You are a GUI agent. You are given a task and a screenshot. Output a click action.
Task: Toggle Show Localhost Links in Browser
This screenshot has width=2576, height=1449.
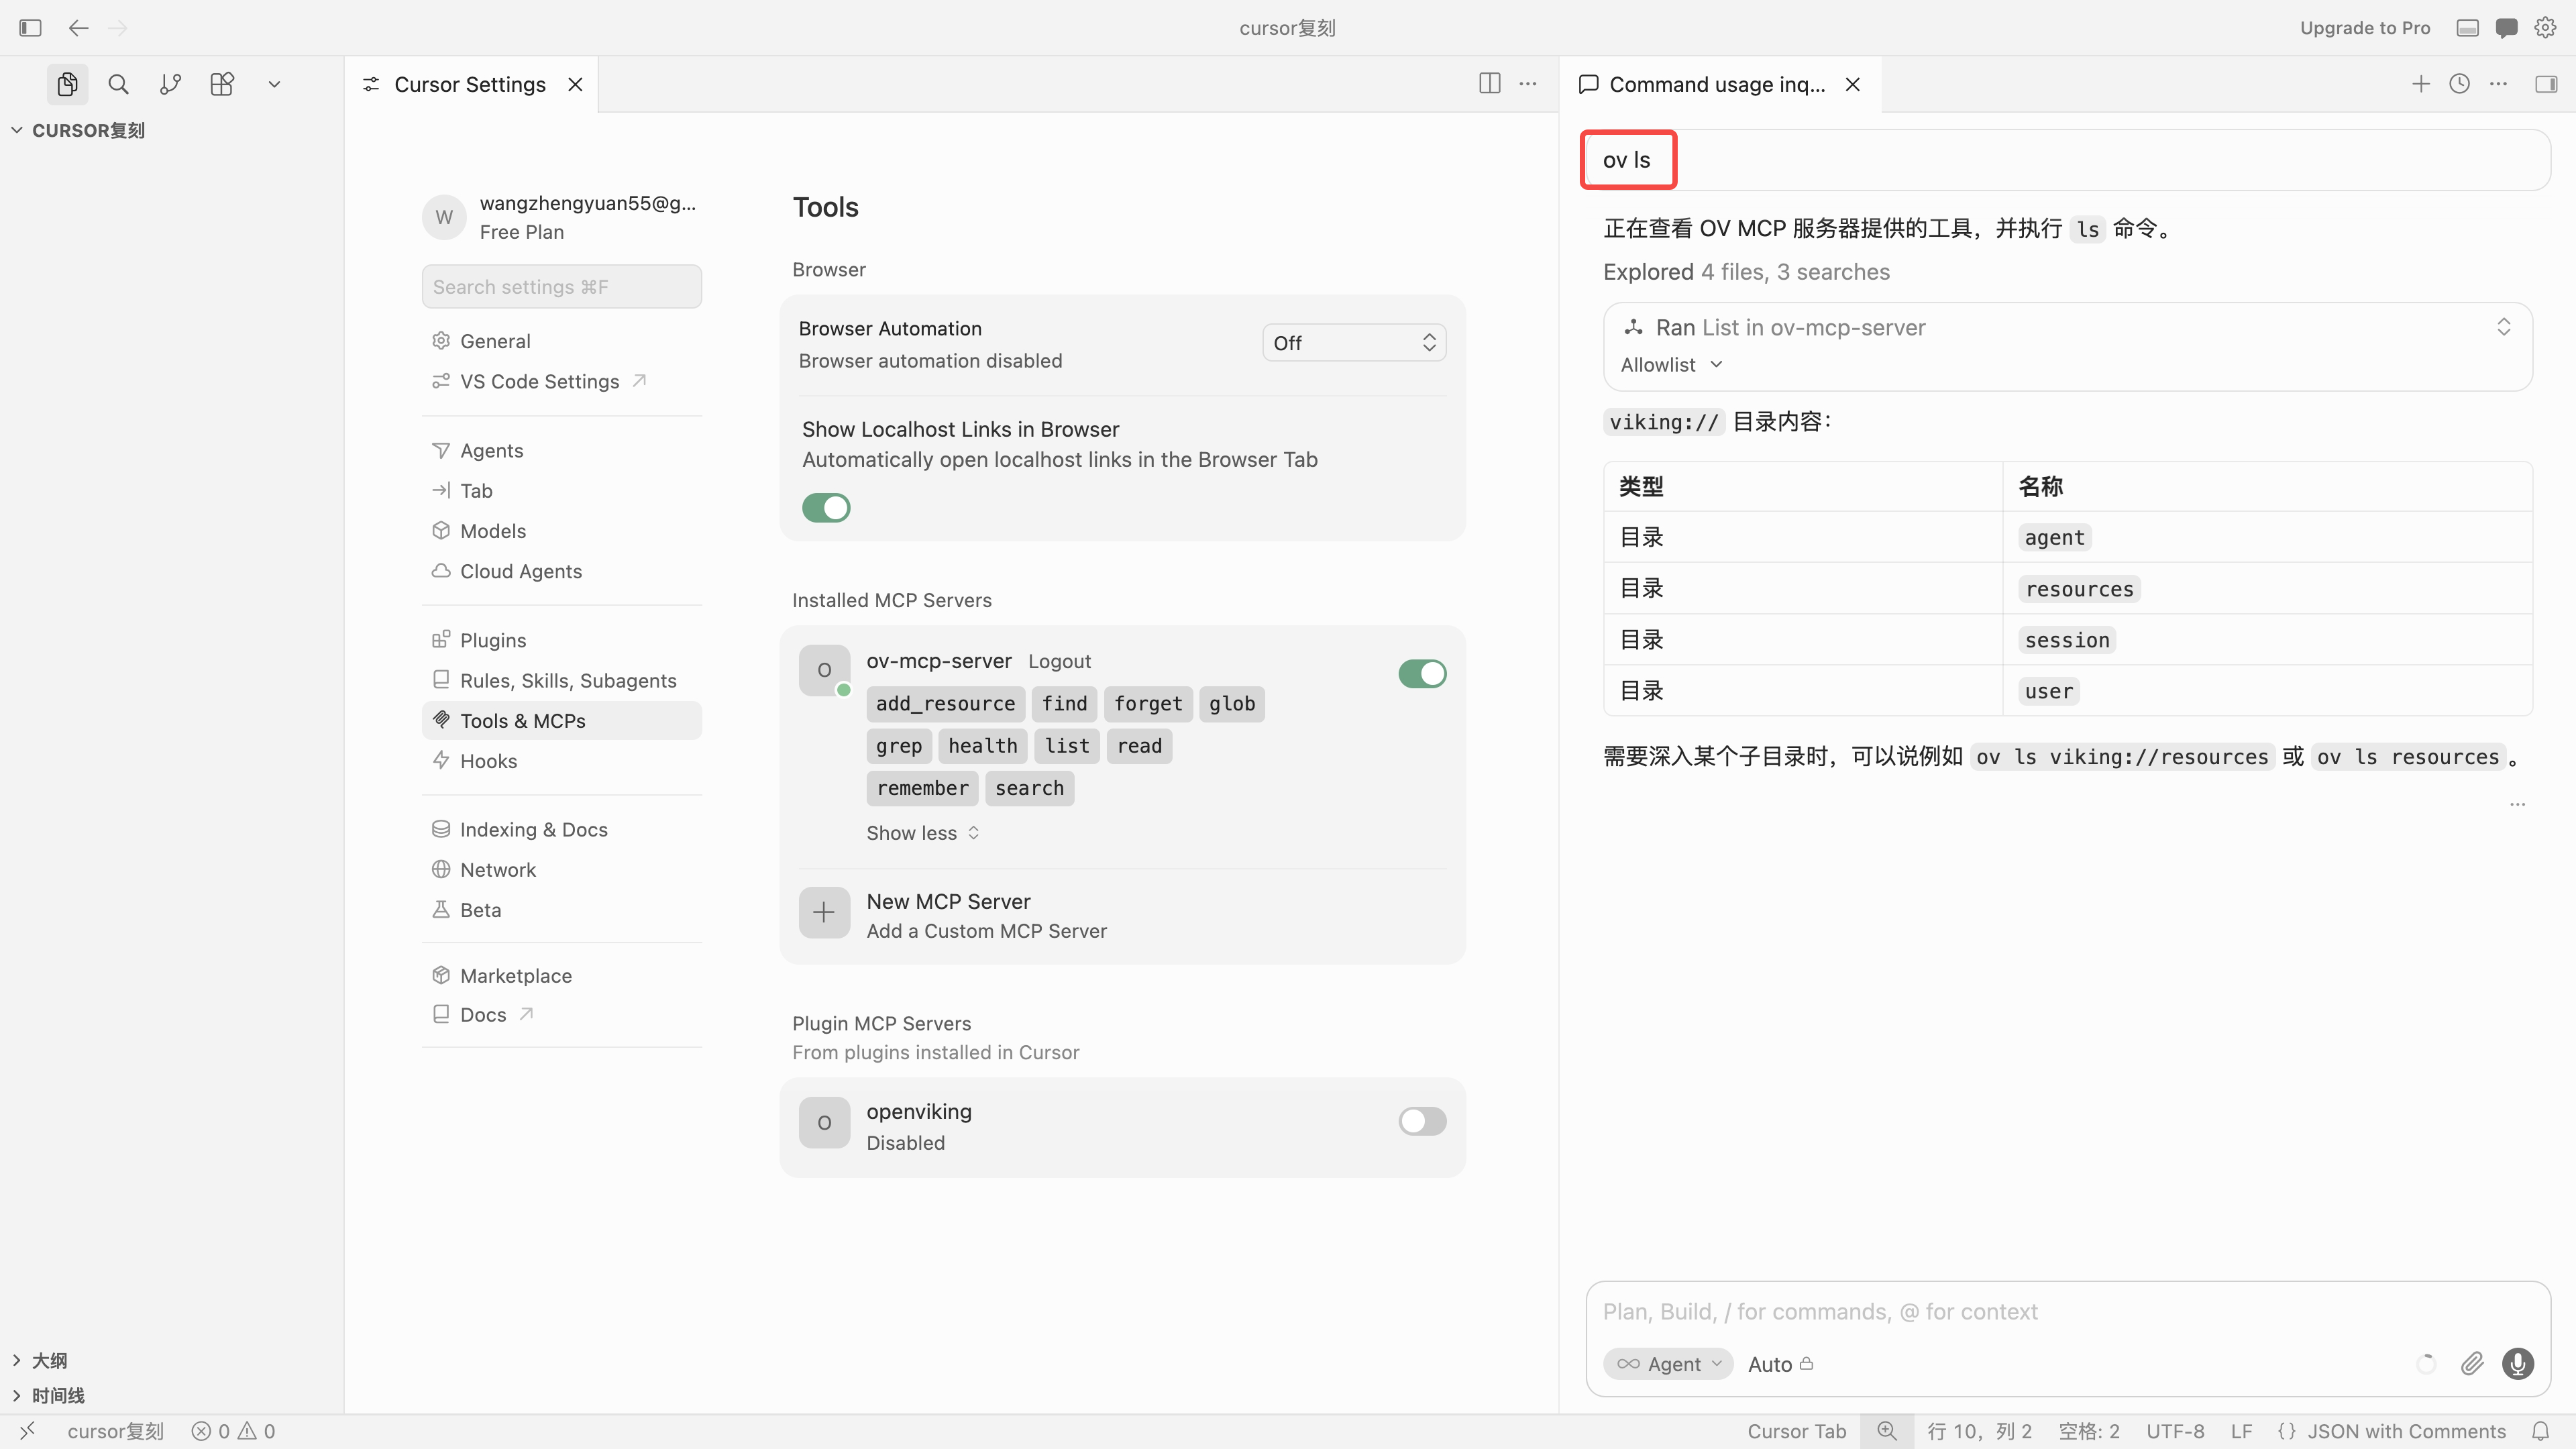(826, 508)
